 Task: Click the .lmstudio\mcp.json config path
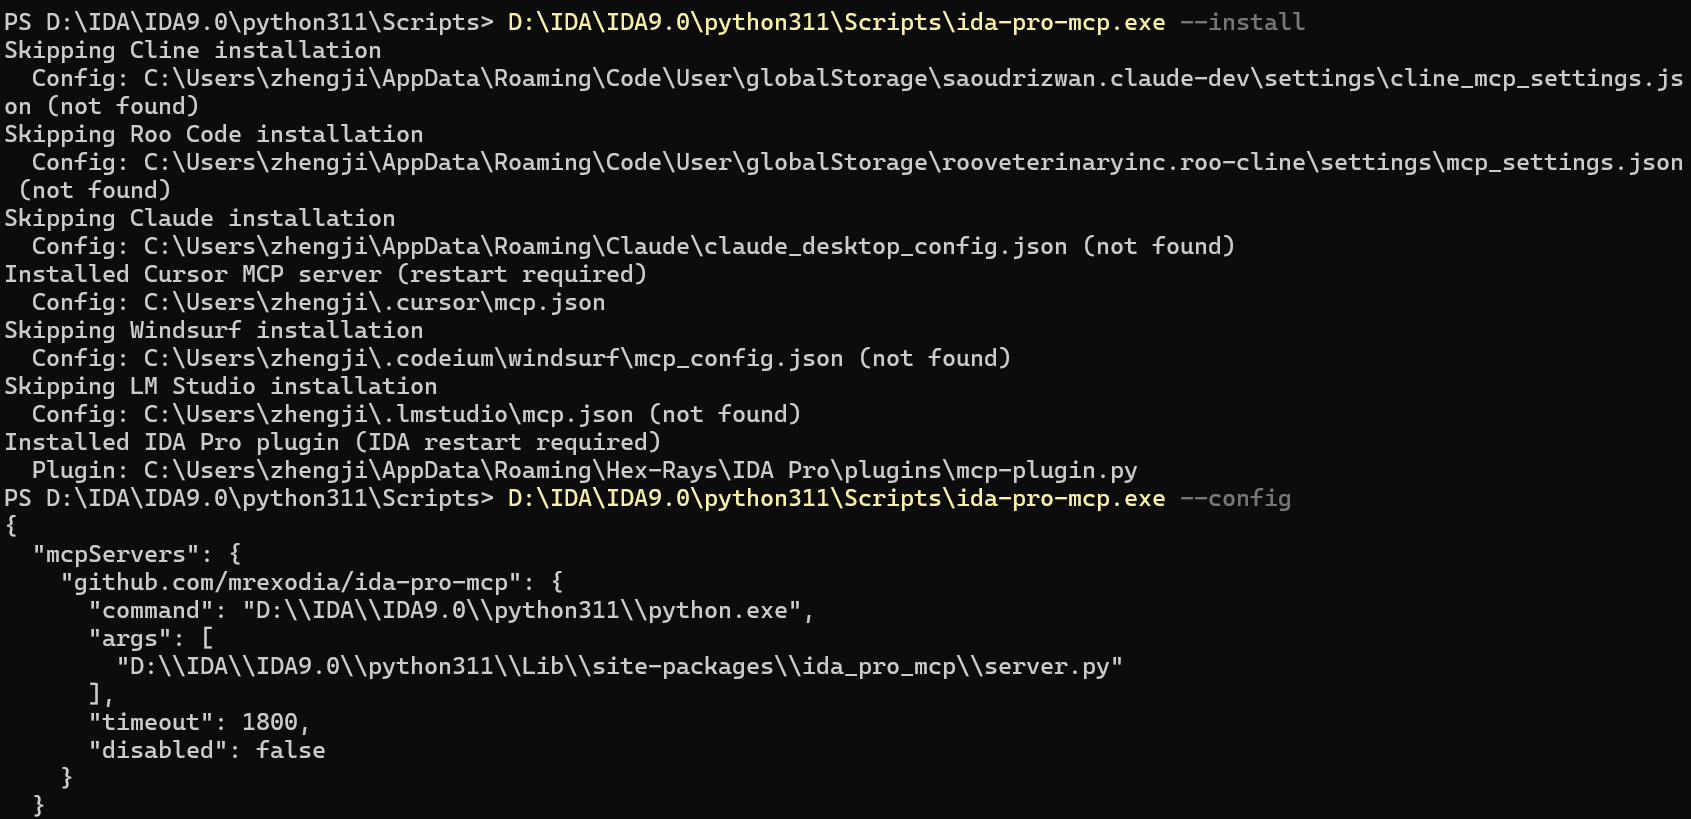tap(388, 414)
